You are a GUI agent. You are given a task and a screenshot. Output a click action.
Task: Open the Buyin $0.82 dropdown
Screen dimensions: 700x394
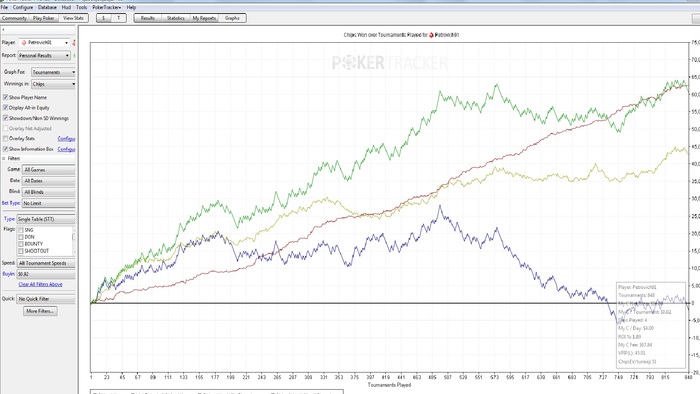(x=46, y=274)
